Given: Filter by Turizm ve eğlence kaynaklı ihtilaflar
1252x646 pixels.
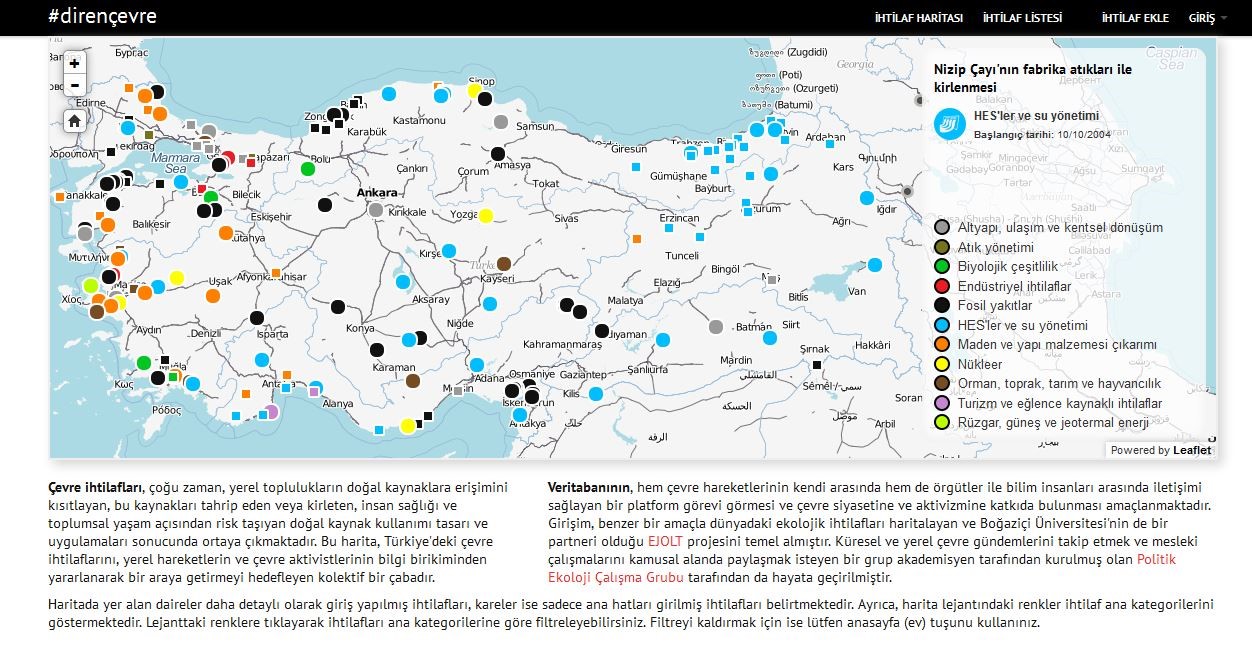Looking at the screenshot, I should (1060, 404).
